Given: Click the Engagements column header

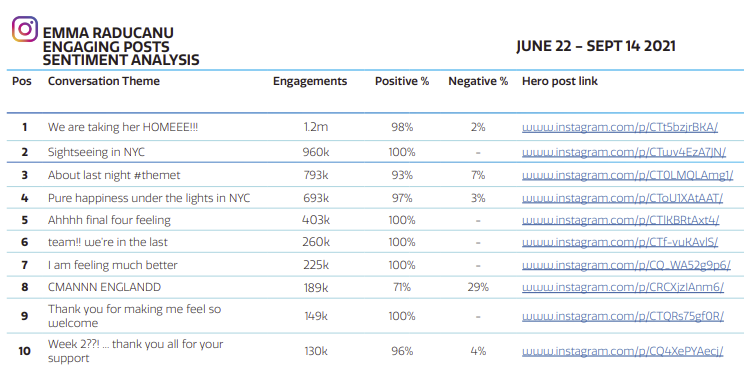Looking at the screenshot, I should 310,81.
